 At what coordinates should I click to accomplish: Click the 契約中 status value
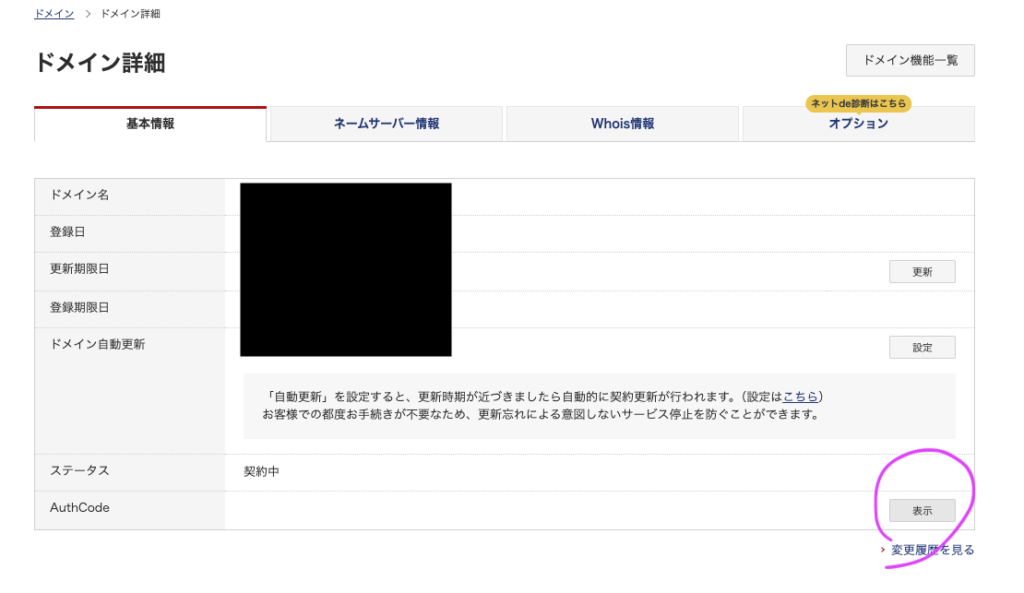261,472
